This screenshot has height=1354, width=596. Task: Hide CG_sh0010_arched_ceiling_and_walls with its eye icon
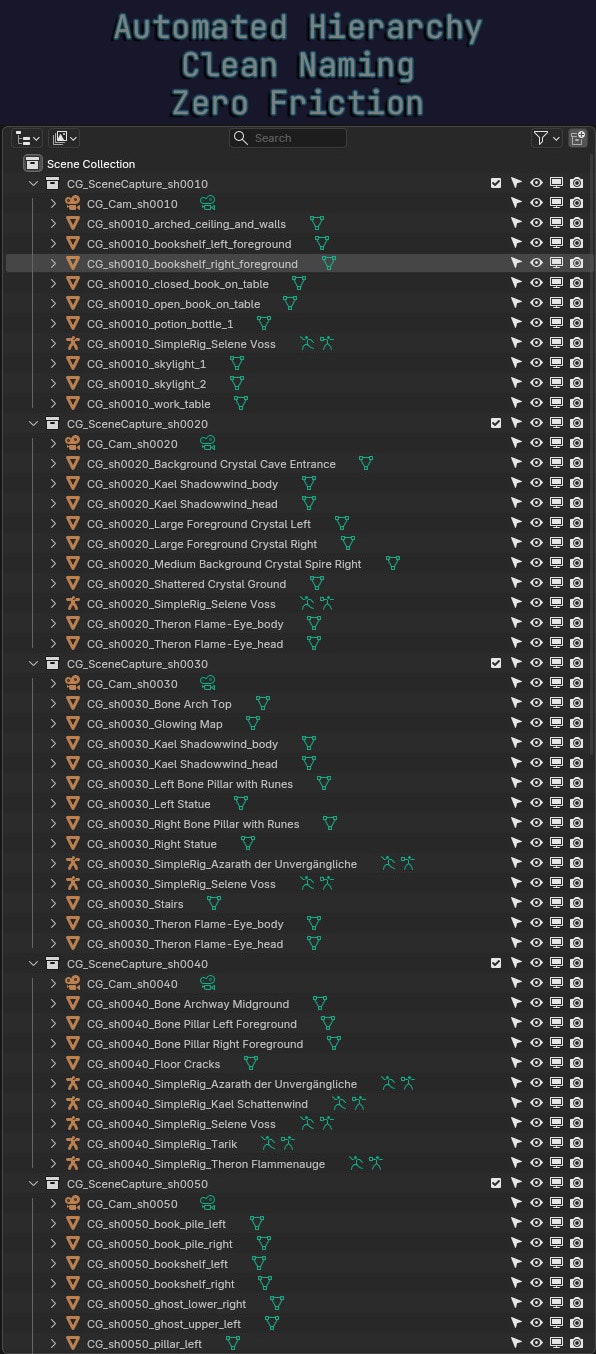537,224
